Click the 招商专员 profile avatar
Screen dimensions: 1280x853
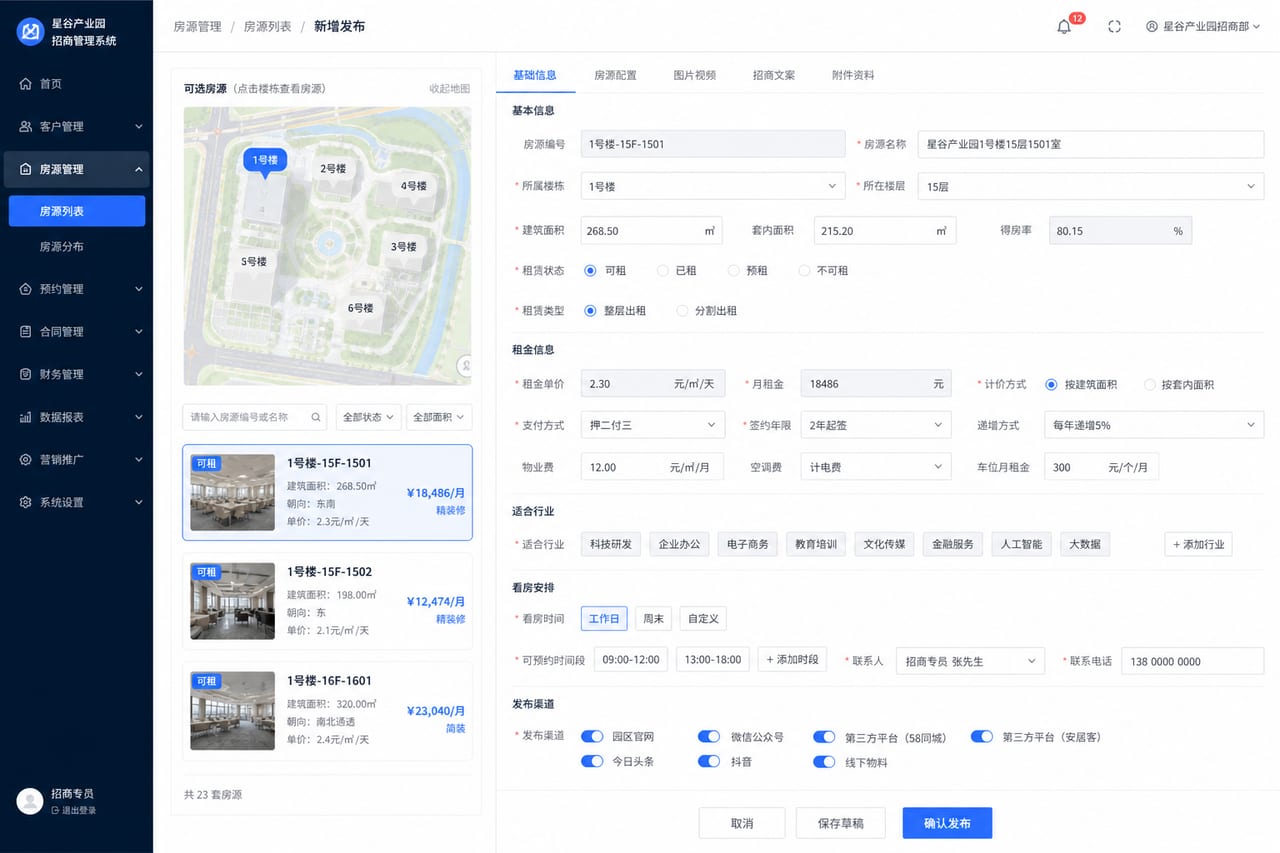click(x=30, y=801)
